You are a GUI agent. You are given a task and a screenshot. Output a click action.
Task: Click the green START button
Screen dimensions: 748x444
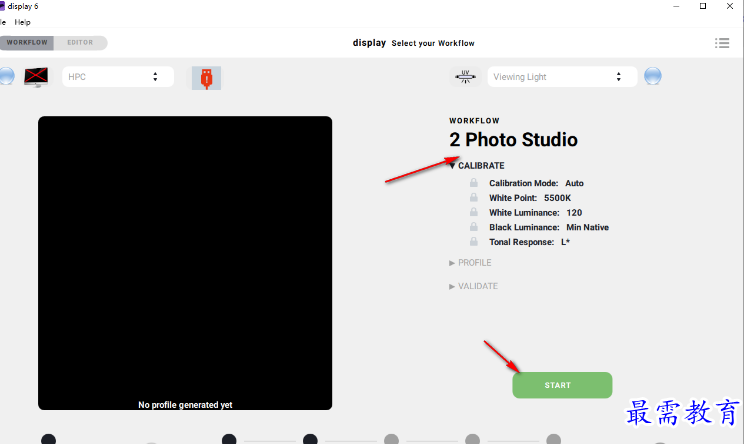[562, 385]
